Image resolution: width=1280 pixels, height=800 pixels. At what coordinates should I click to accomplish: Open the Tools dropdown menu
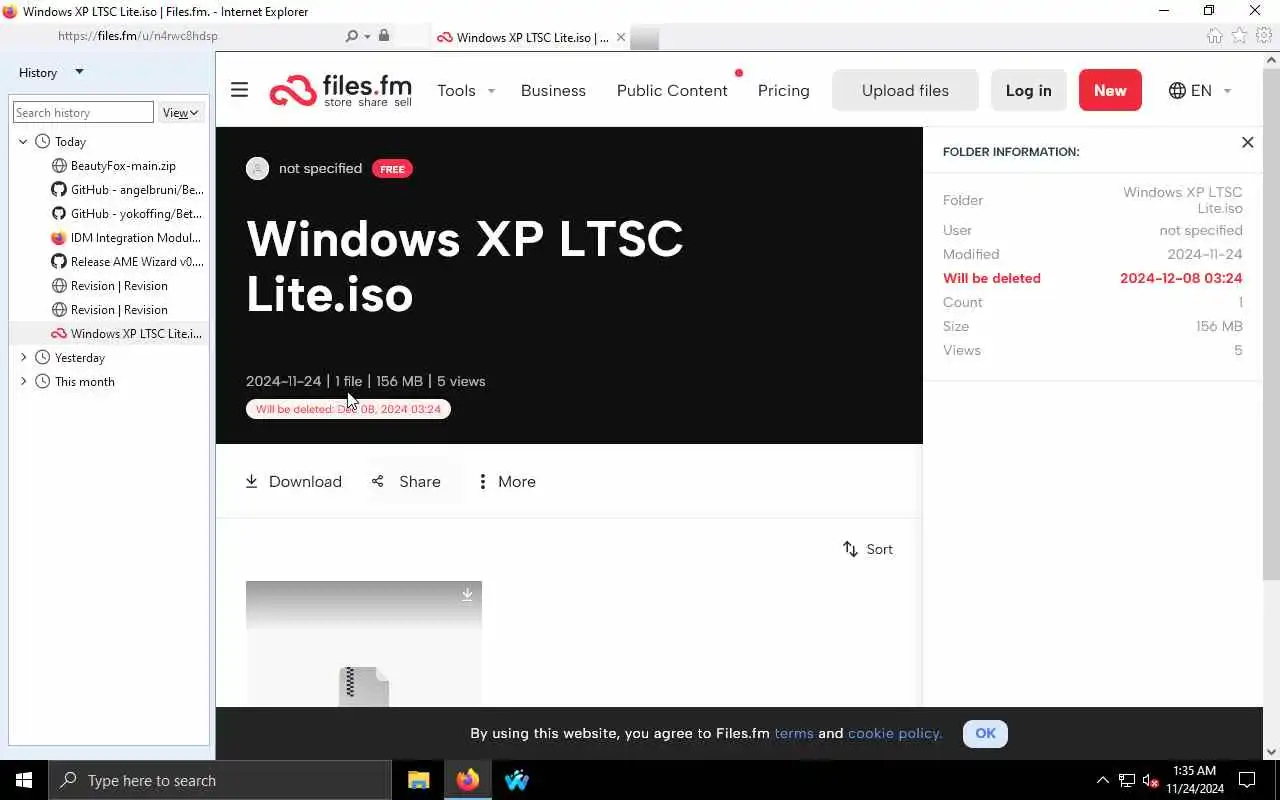(x=466, y=90)
